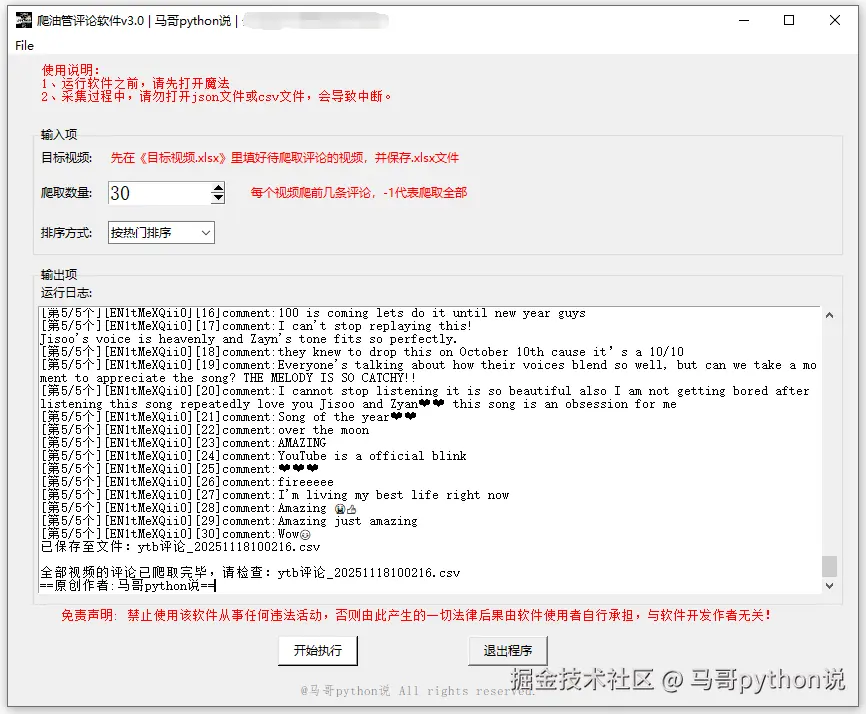Click the log scrollbar's up arrow

[830, 313]
